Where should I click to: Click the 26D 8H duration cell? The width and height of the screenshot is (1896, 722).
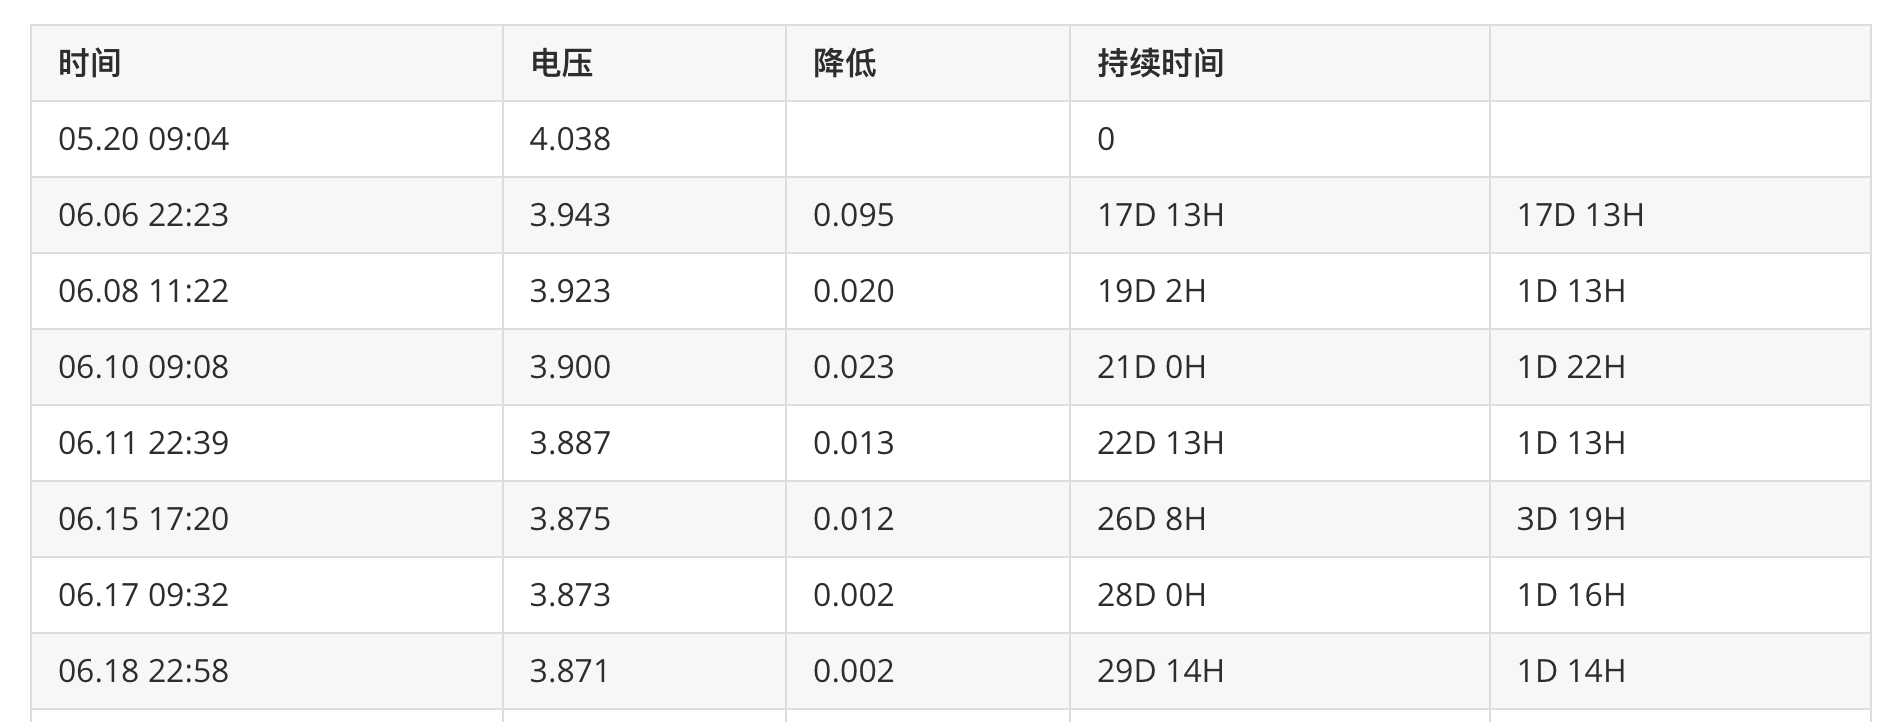(x=1151, y=519)
